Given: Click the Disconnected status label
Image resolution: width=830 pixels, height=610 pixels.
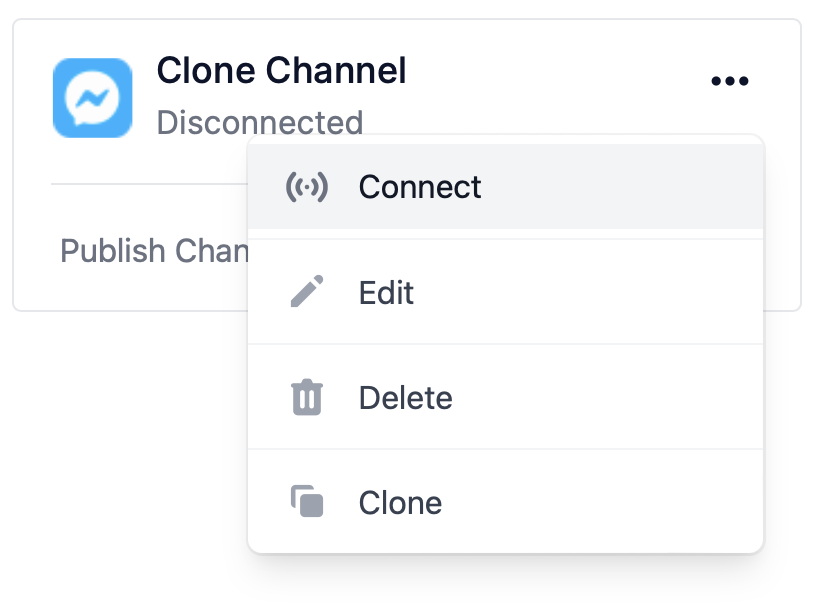Looking at the screenshot, I should 260,122.
